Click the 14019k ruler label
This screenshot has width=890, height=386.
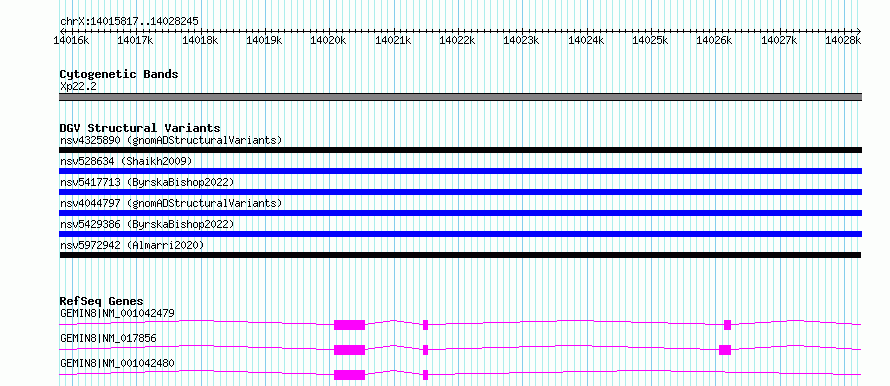pos(264,40)
